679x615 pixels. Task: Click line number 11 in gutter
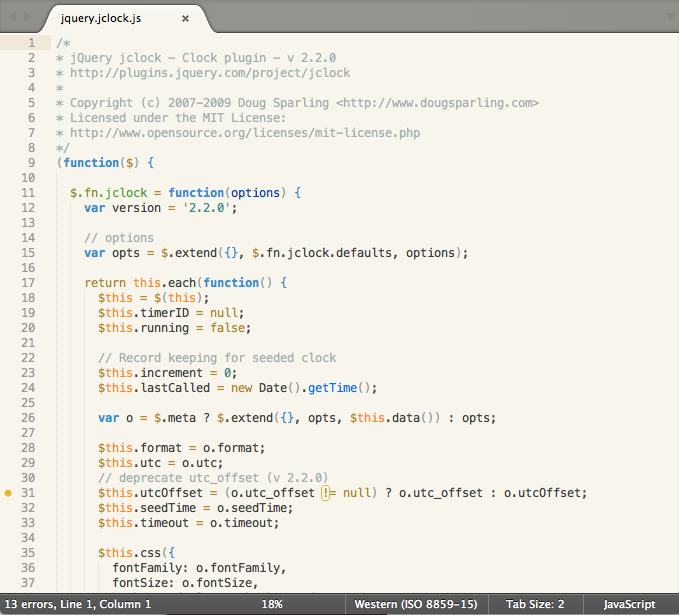point(28,193)
